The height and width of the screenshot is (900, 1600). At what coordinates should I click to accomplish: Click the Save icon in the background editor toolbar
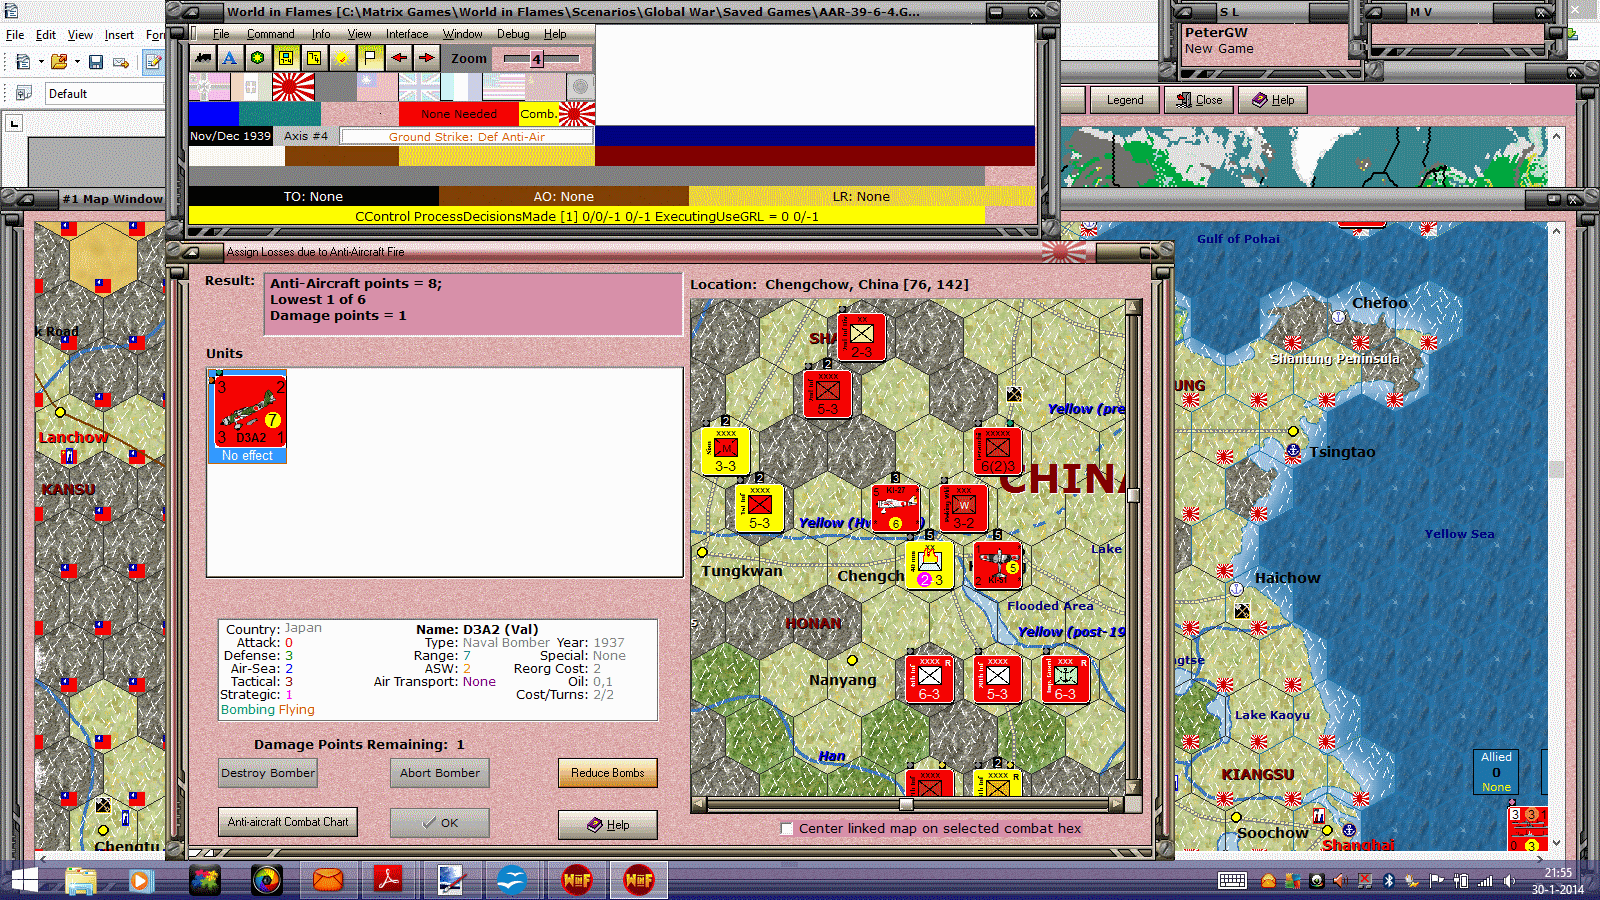pos(96,62)
